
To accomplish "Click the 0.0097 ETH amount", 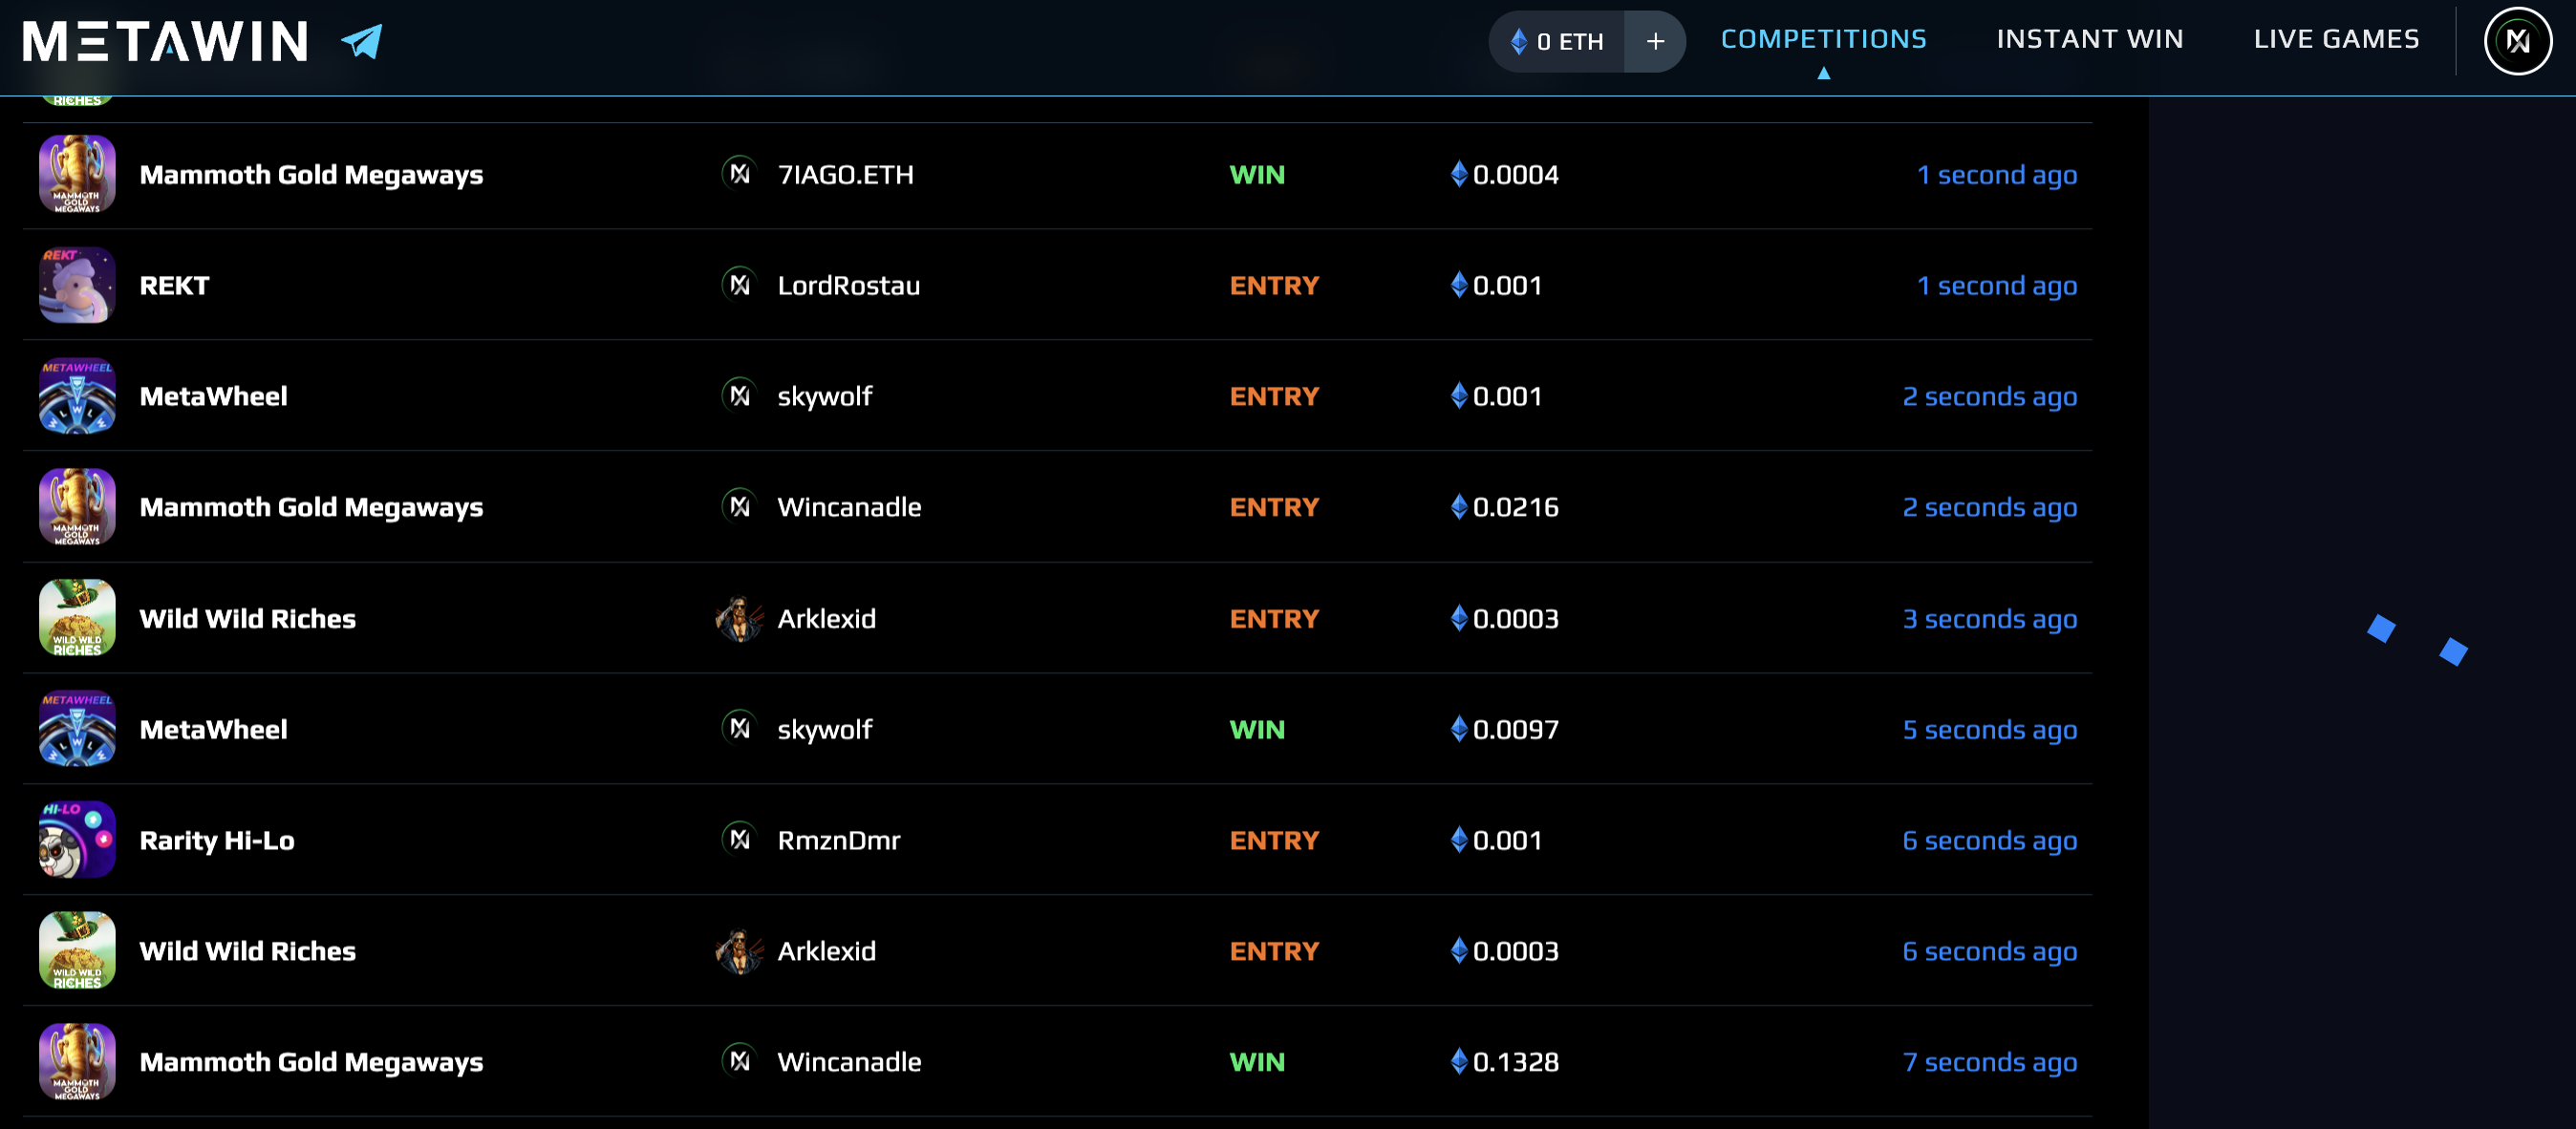I will [1515, 730].
